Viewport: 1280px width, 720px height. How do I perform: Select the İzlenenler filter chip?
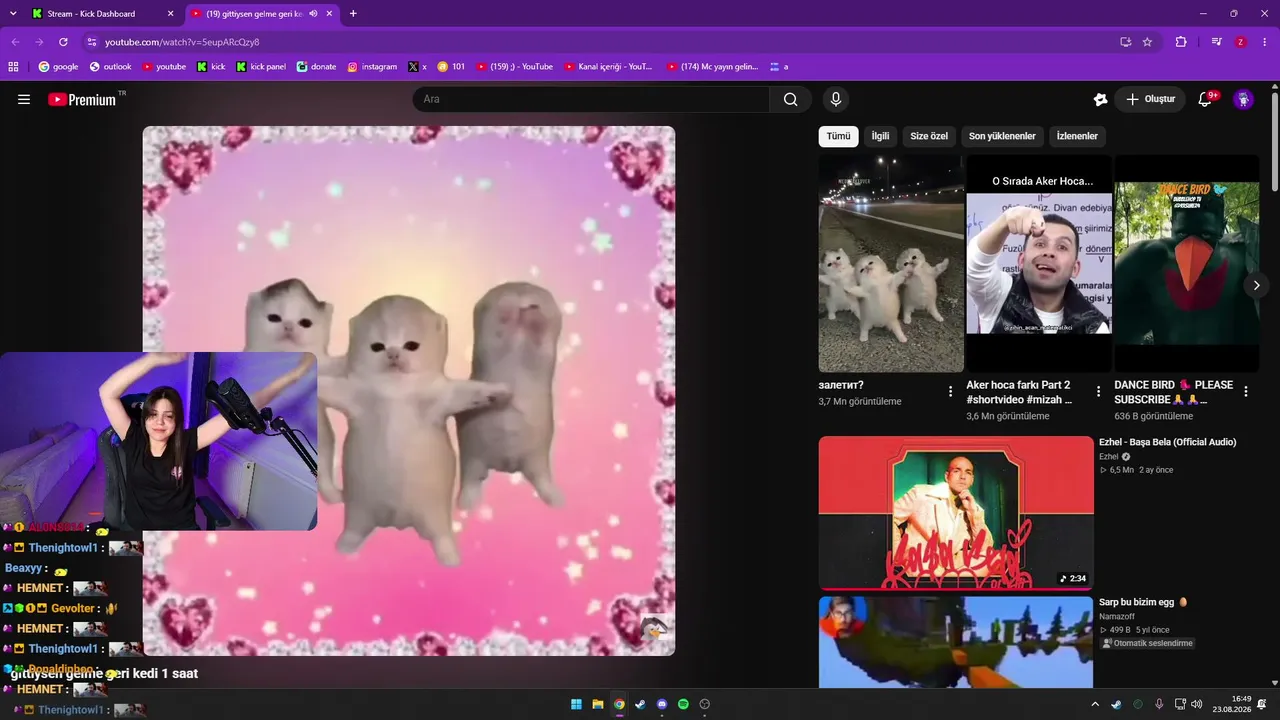[1077, 136]
